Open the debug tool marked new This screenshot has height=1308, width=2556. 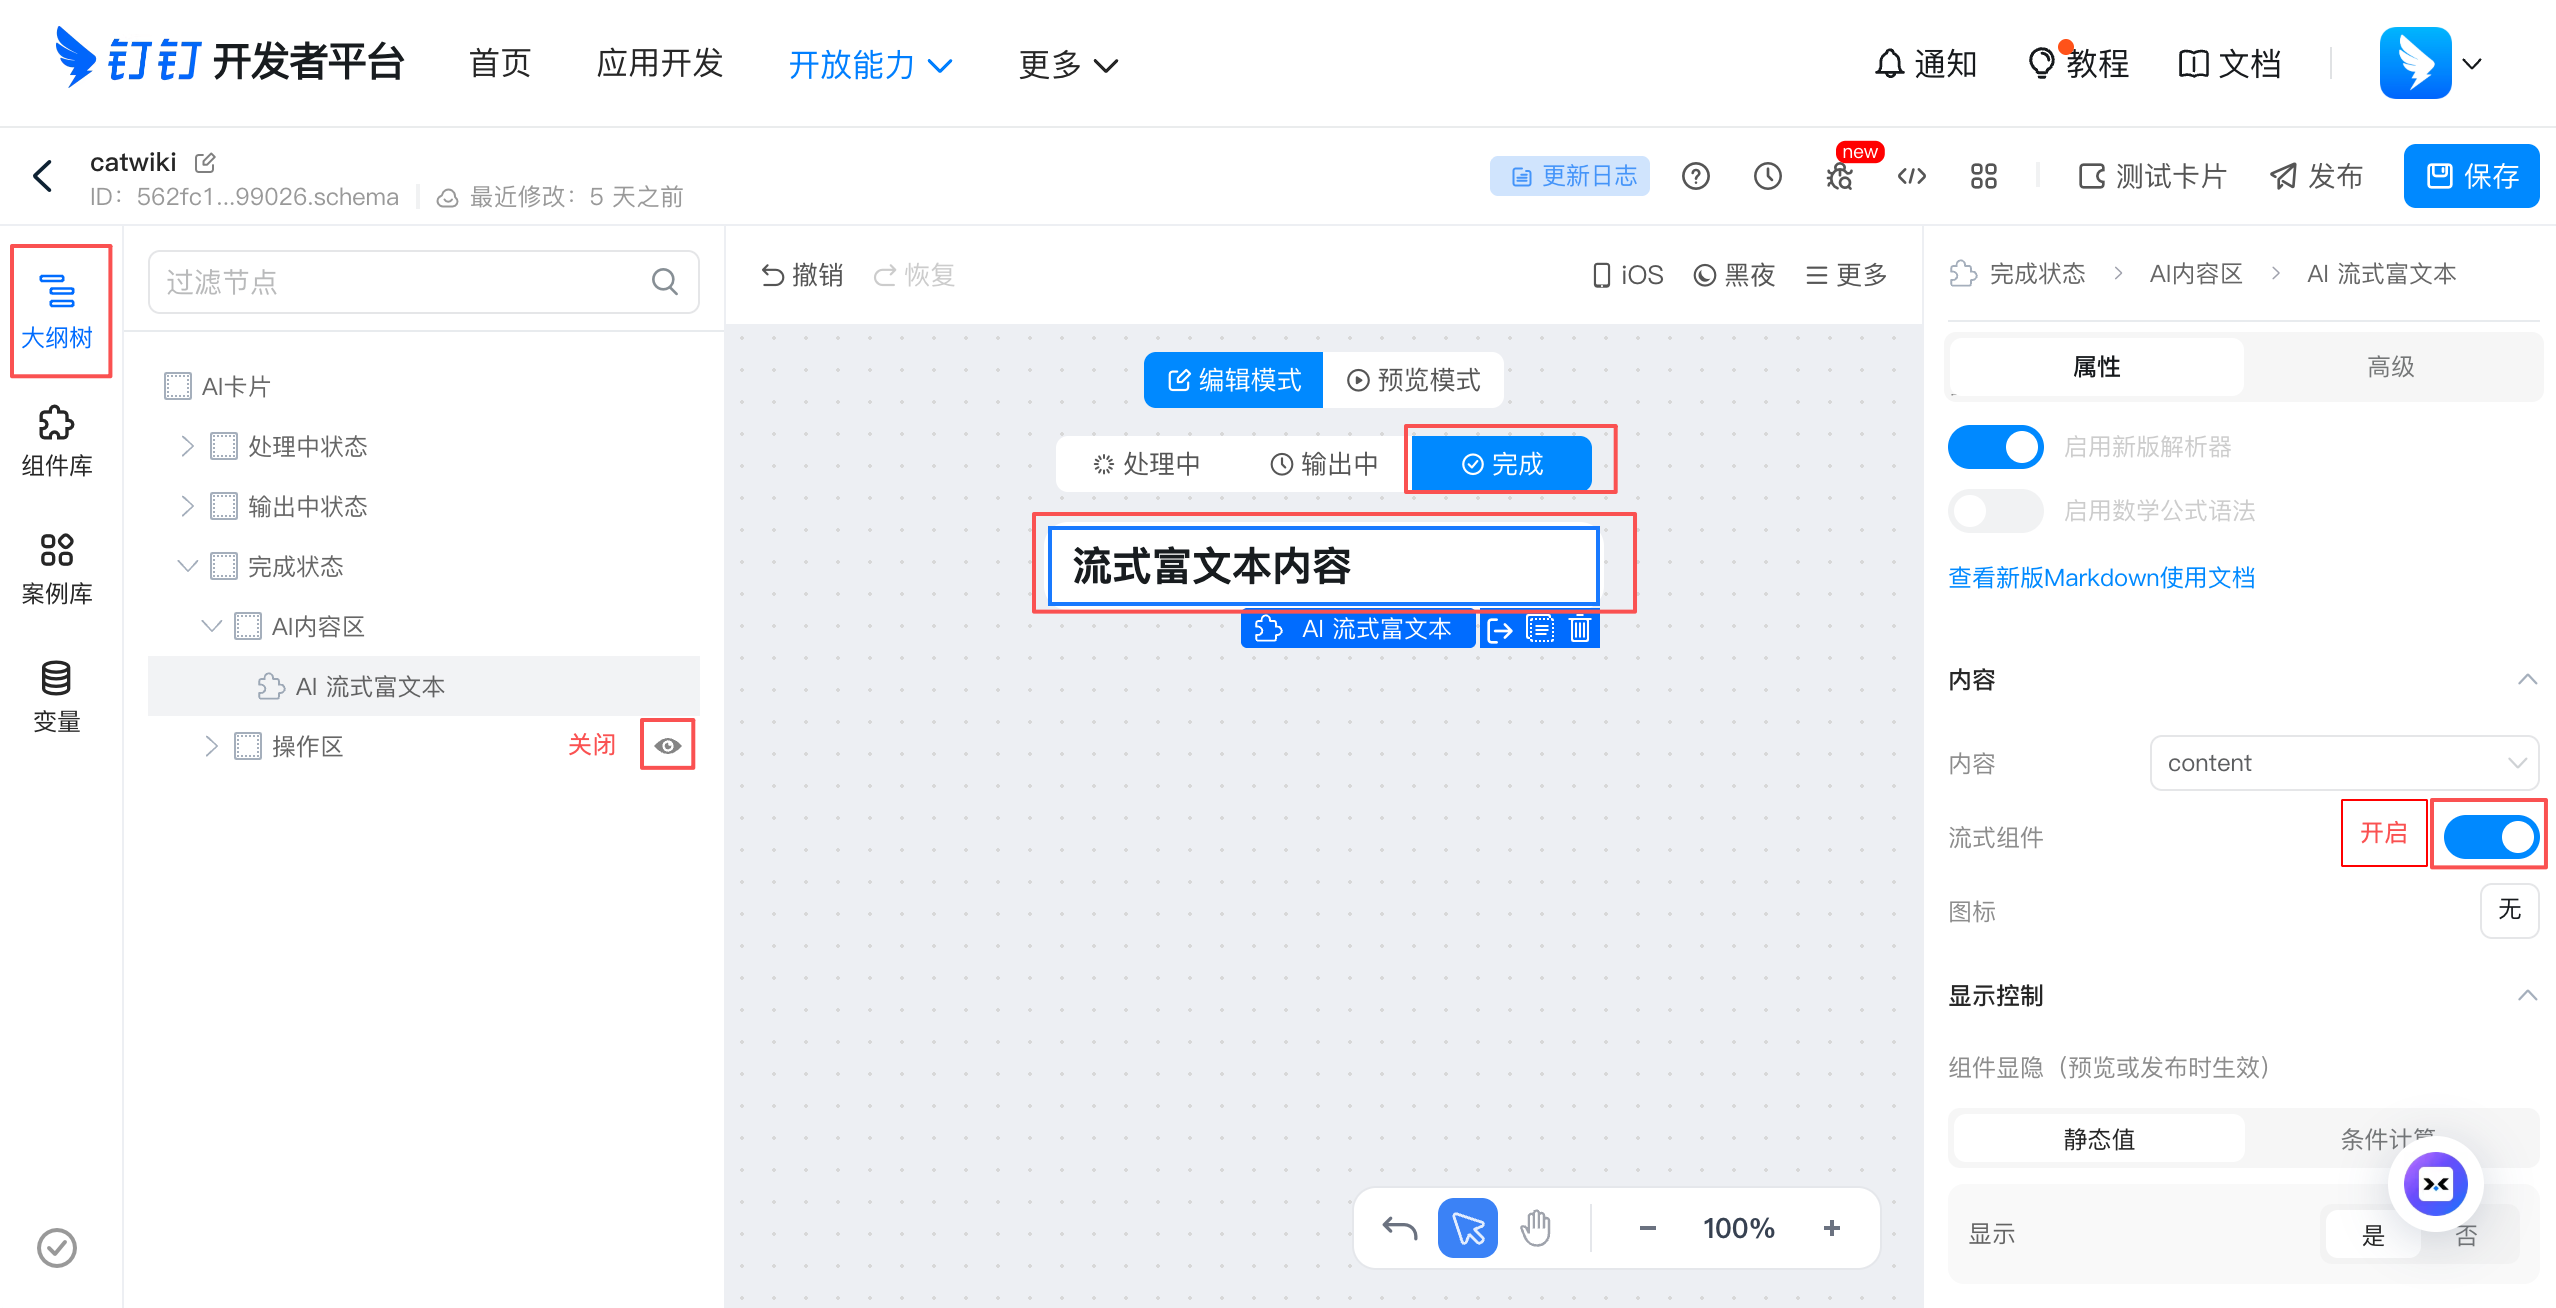point(1840,176)
